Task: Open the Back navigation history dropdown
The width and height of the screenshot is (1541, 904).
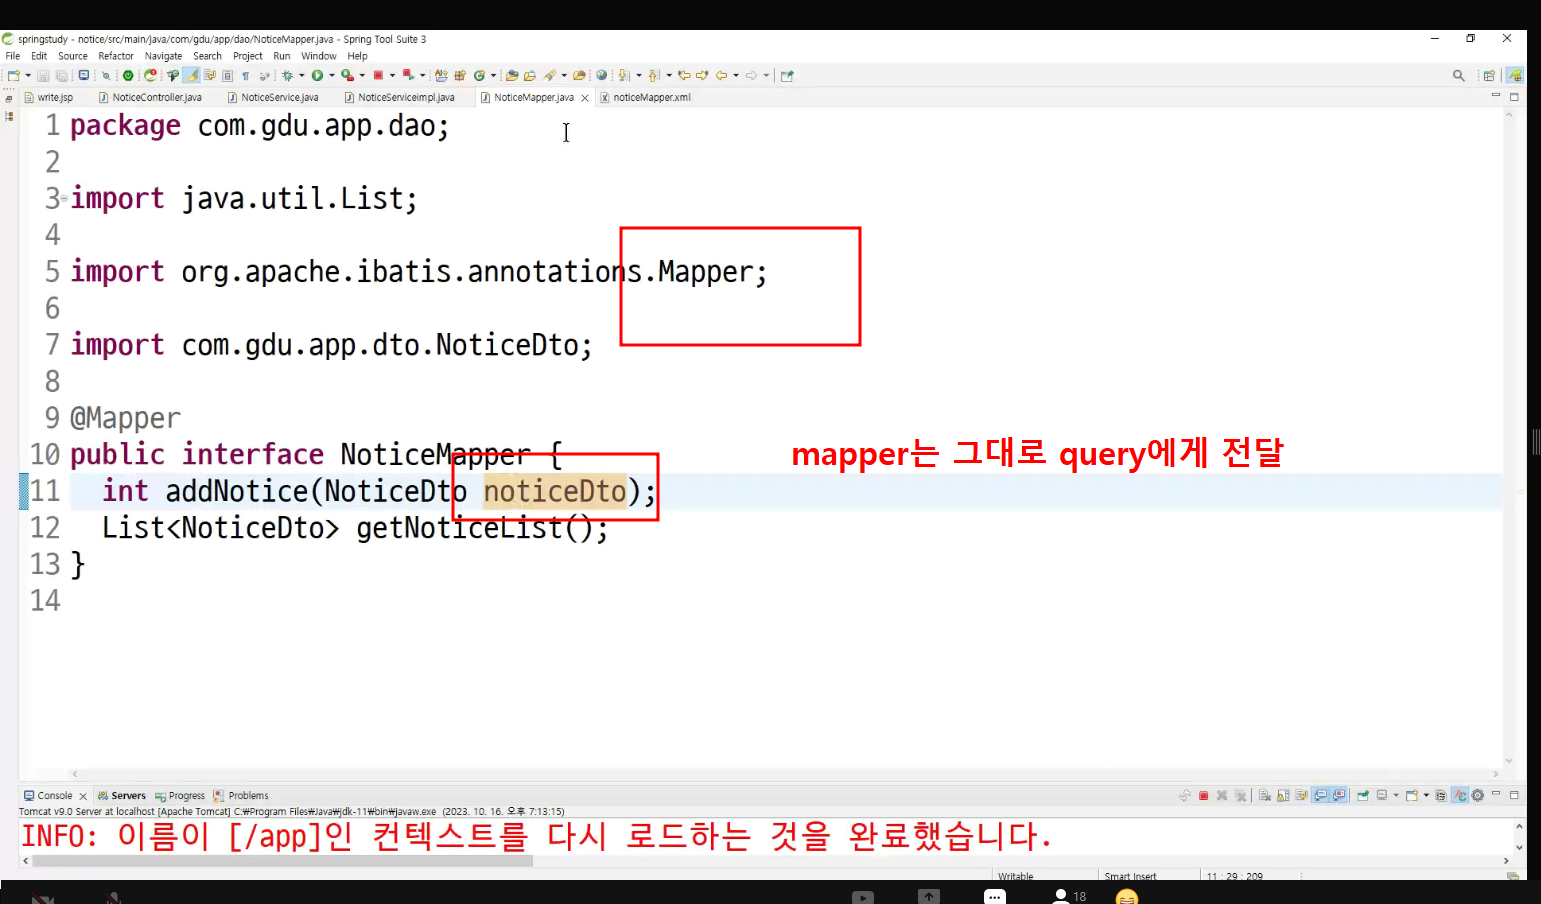Action: (x=736, y=75)
